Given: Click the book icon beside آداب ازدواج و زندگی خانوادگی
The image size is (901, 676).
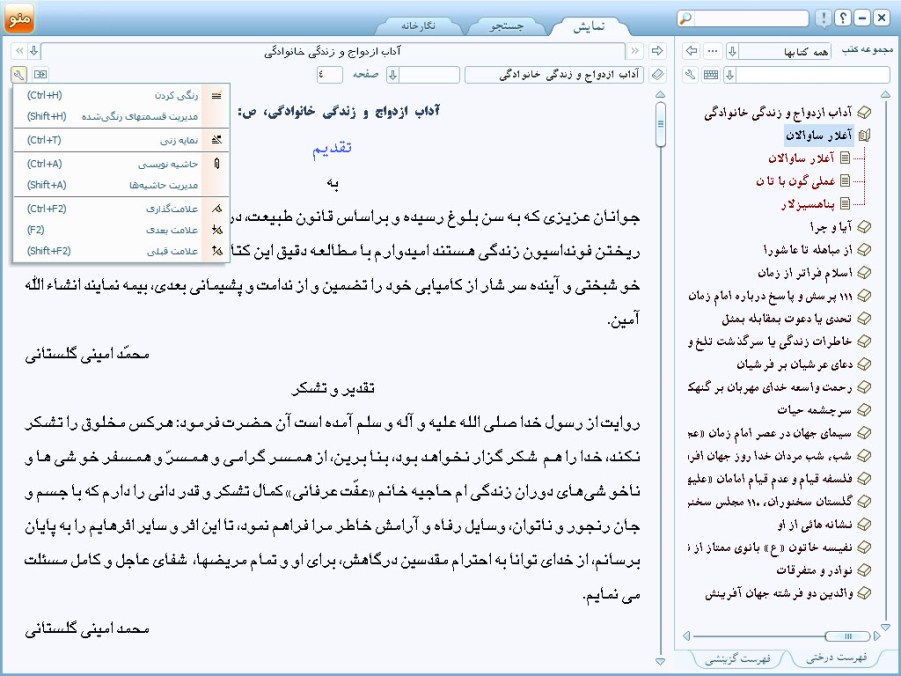Looking at the screenshot, I should [x=864, y=112].
